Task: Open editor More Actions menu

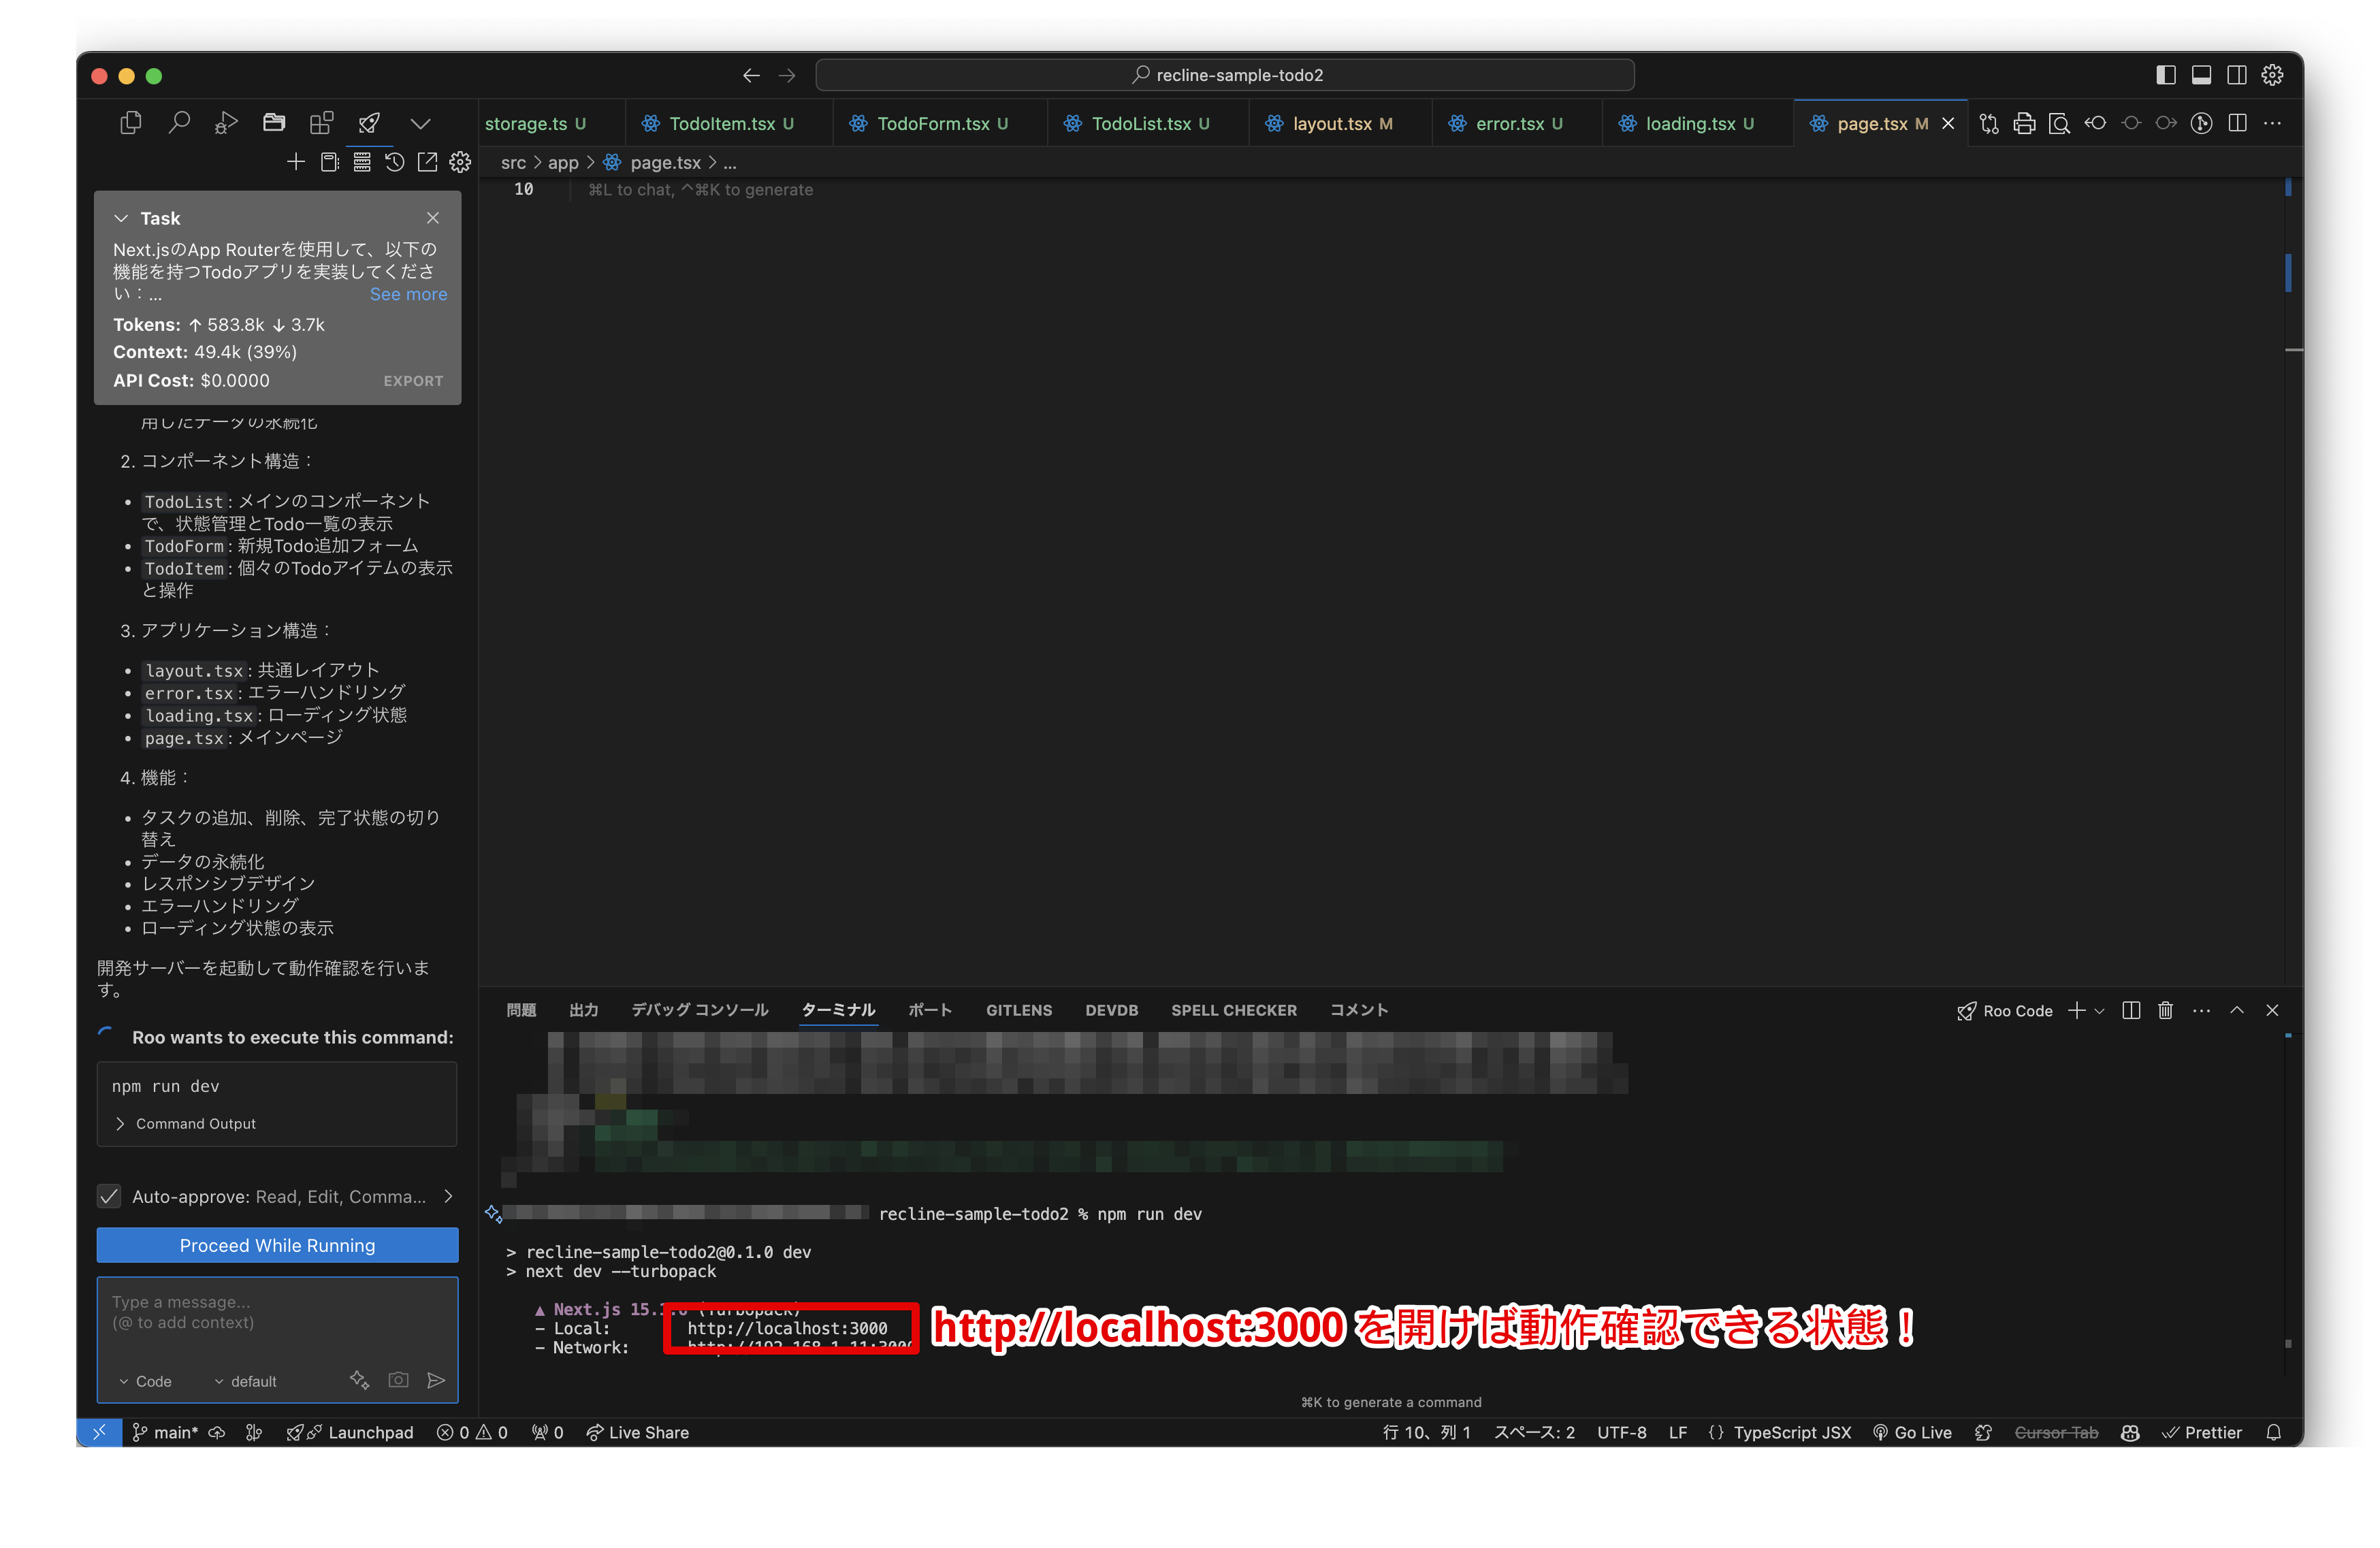Action: coord(2272,123)
